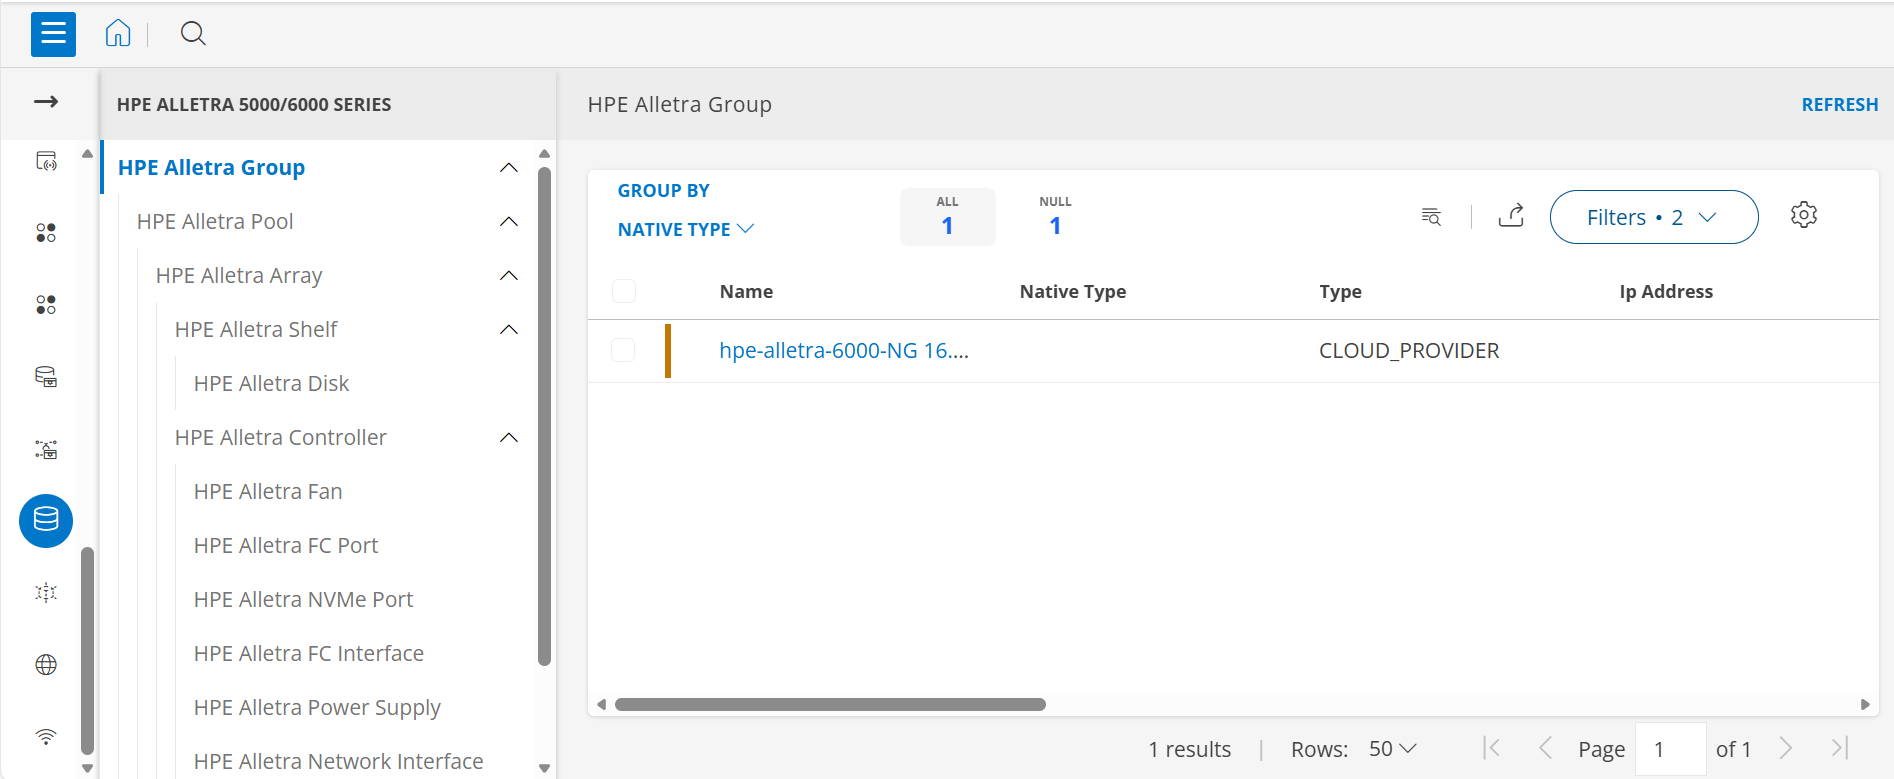The width and height of the screenshot is (1894, 779).
Task: Open the hpe-alletra-6000-NG link
Action: [x=843, y=351]
